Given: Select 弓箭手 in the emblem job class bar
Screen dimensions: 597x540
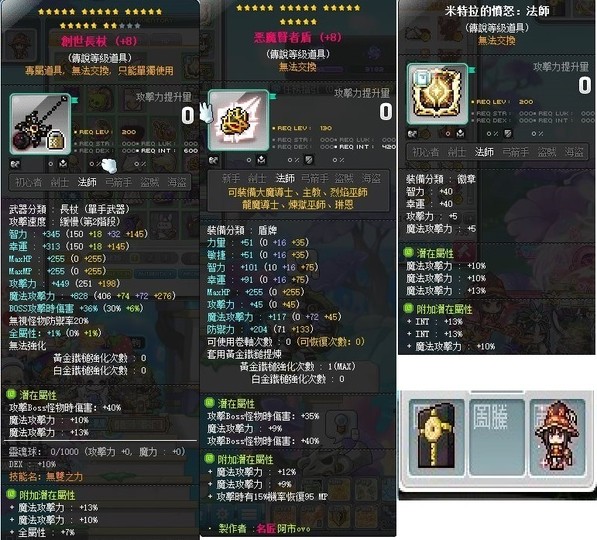Looking at the screenshot, I should pyautogui.click(x=516, y=152).
